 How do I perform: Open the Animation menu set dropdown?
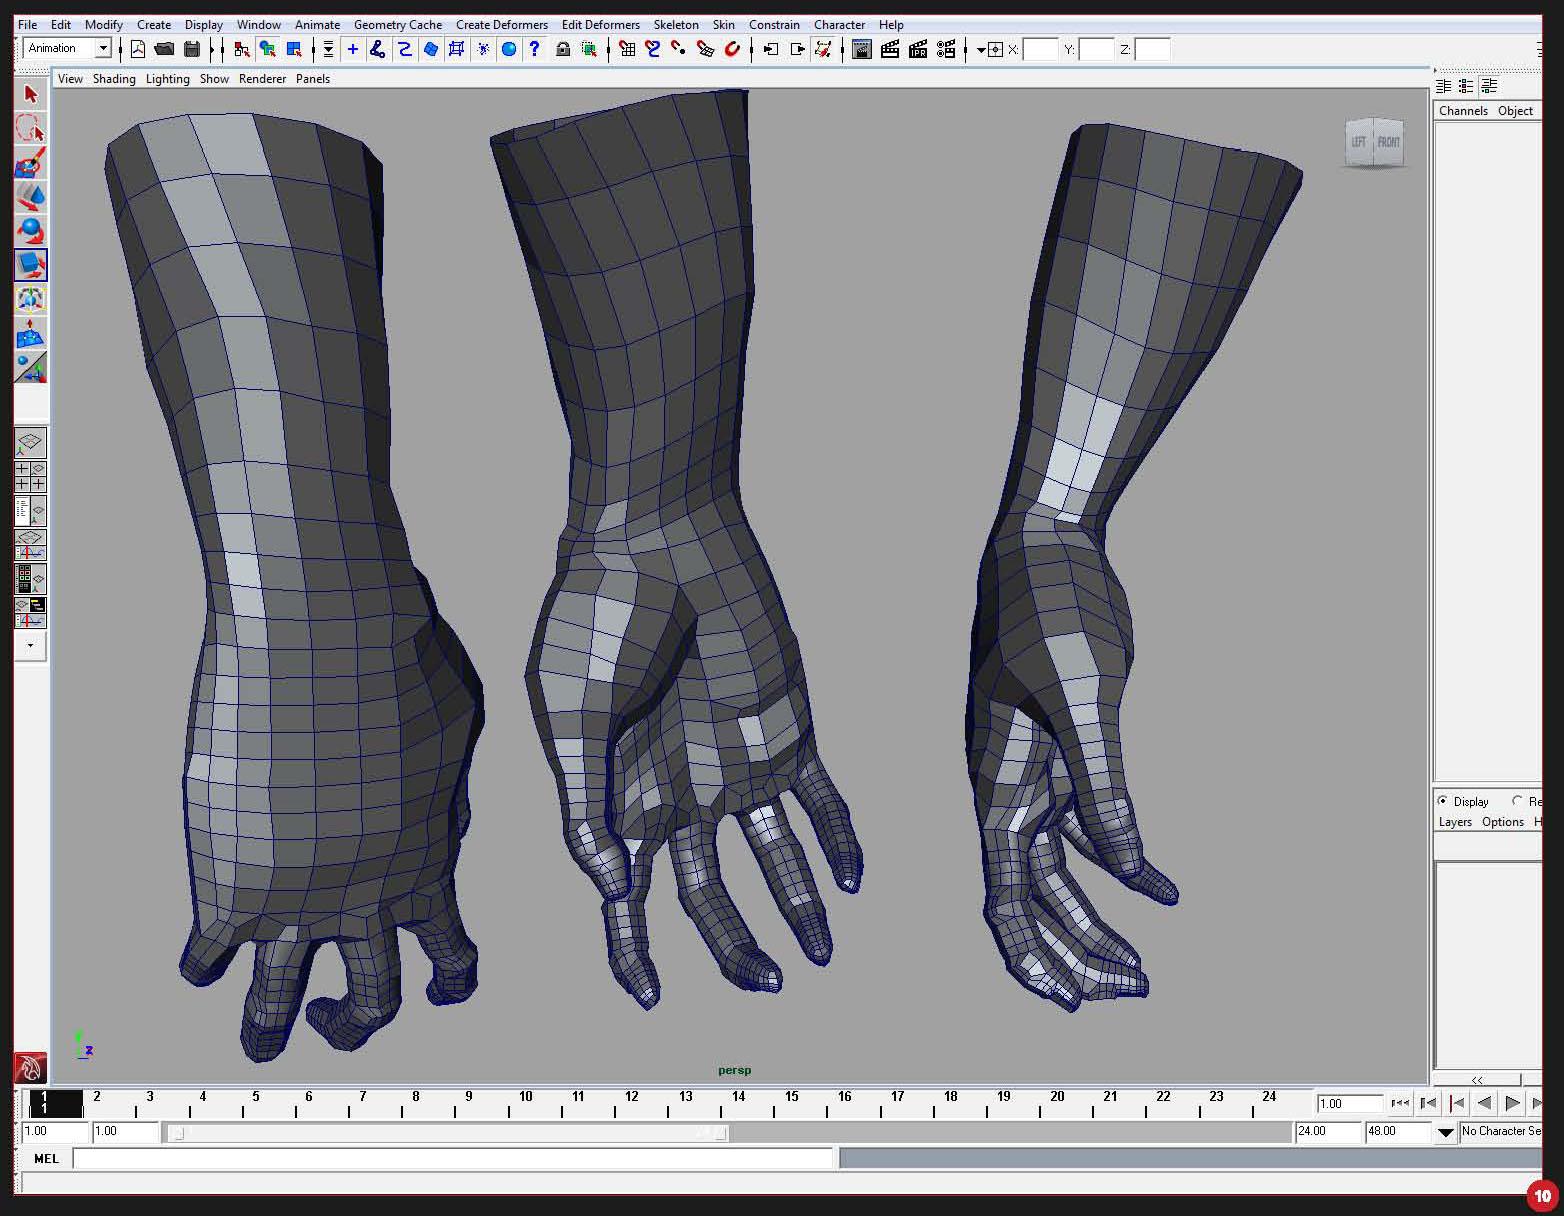(102, 48)
